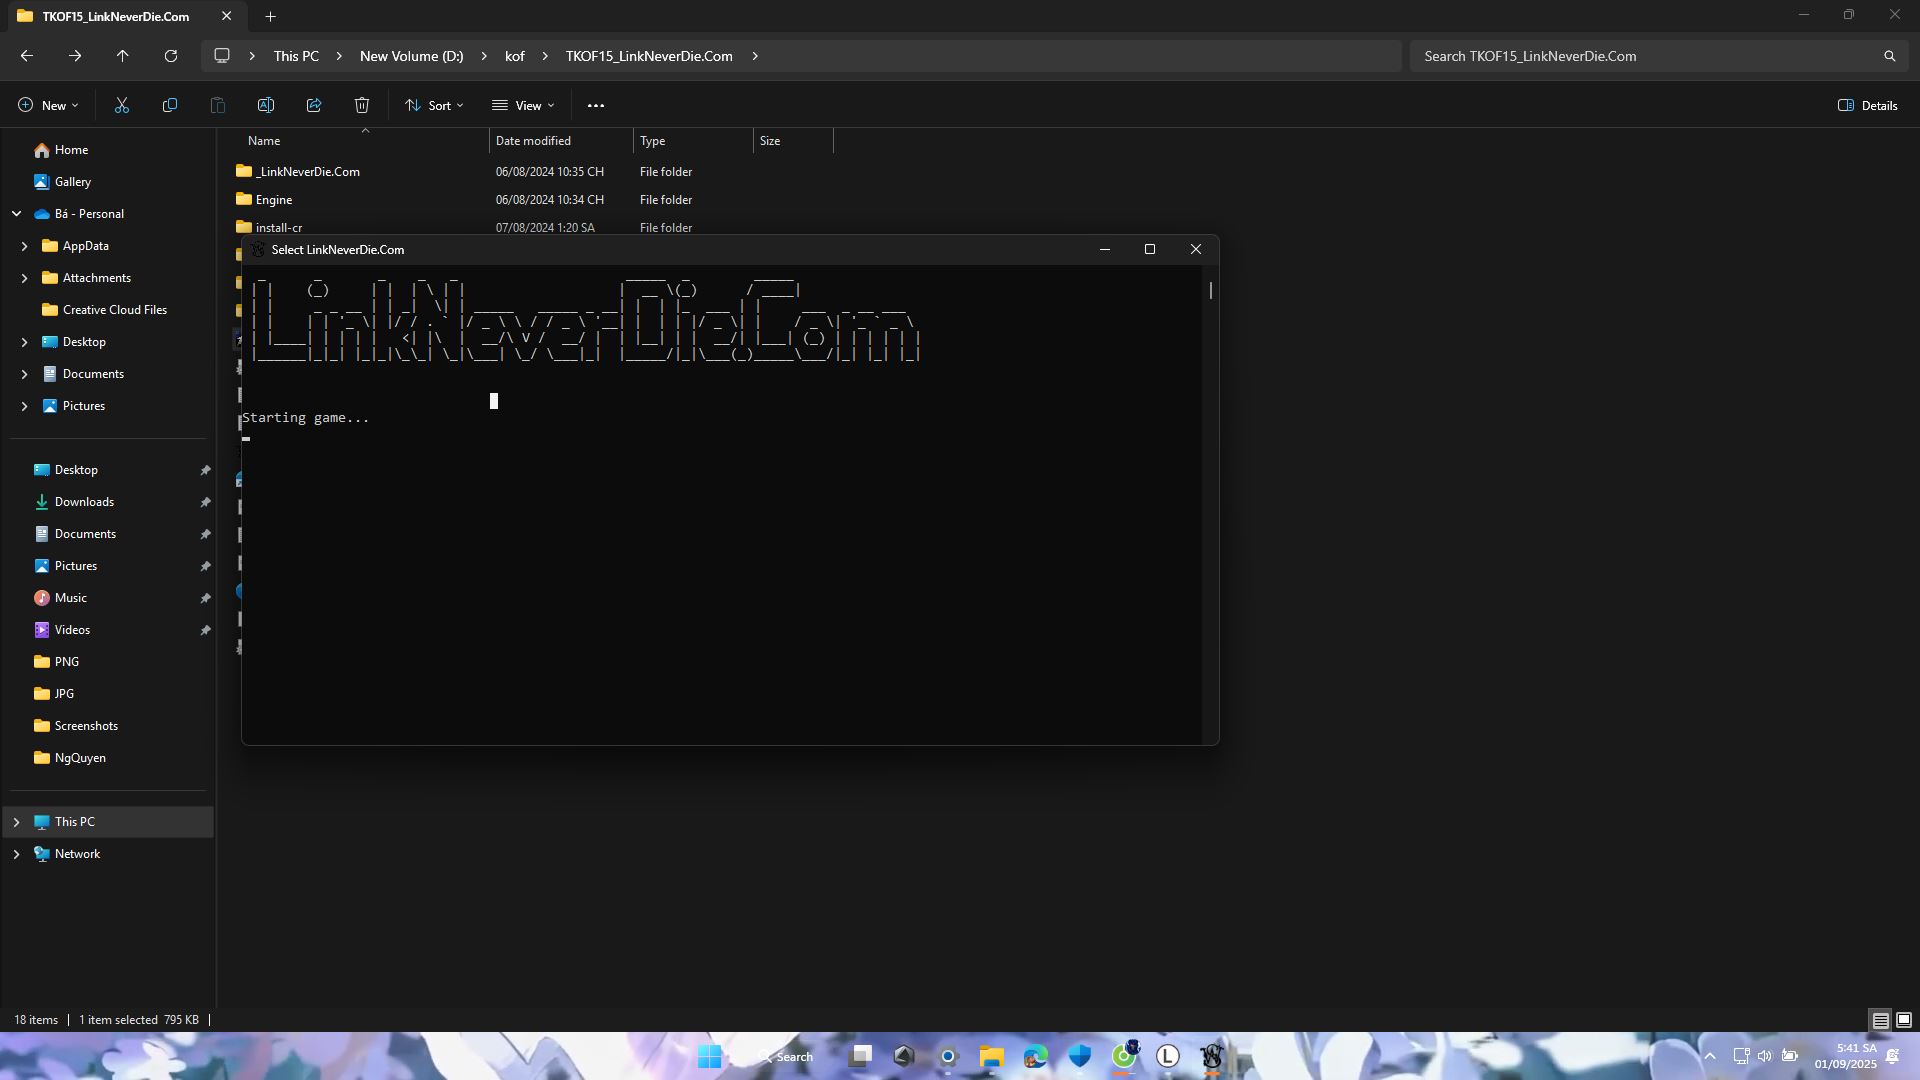
Task: Open the New item button menu
Action: (48, 105)
